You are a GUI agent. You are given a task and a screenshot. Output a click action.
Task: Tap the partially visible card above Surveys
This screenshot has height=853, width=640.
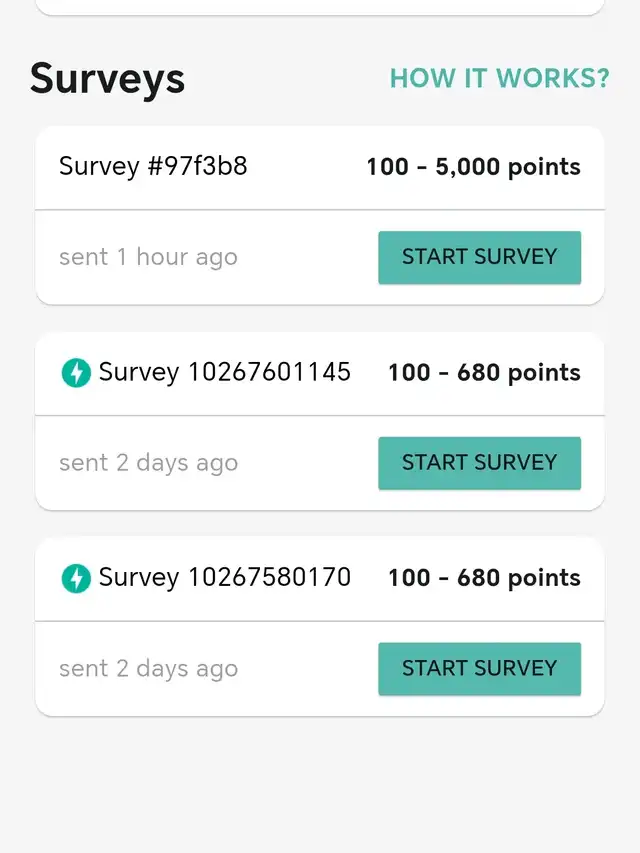pyautogui.click(x=320, y=7)
